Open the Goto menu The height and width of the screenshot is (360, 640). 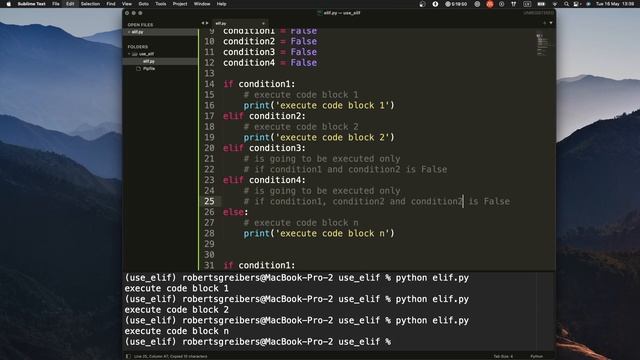144,4
